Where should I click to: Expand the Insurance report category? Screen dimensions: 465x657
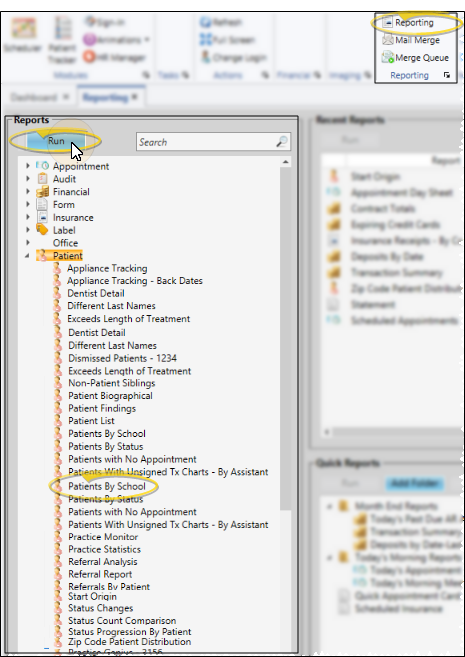28,217
